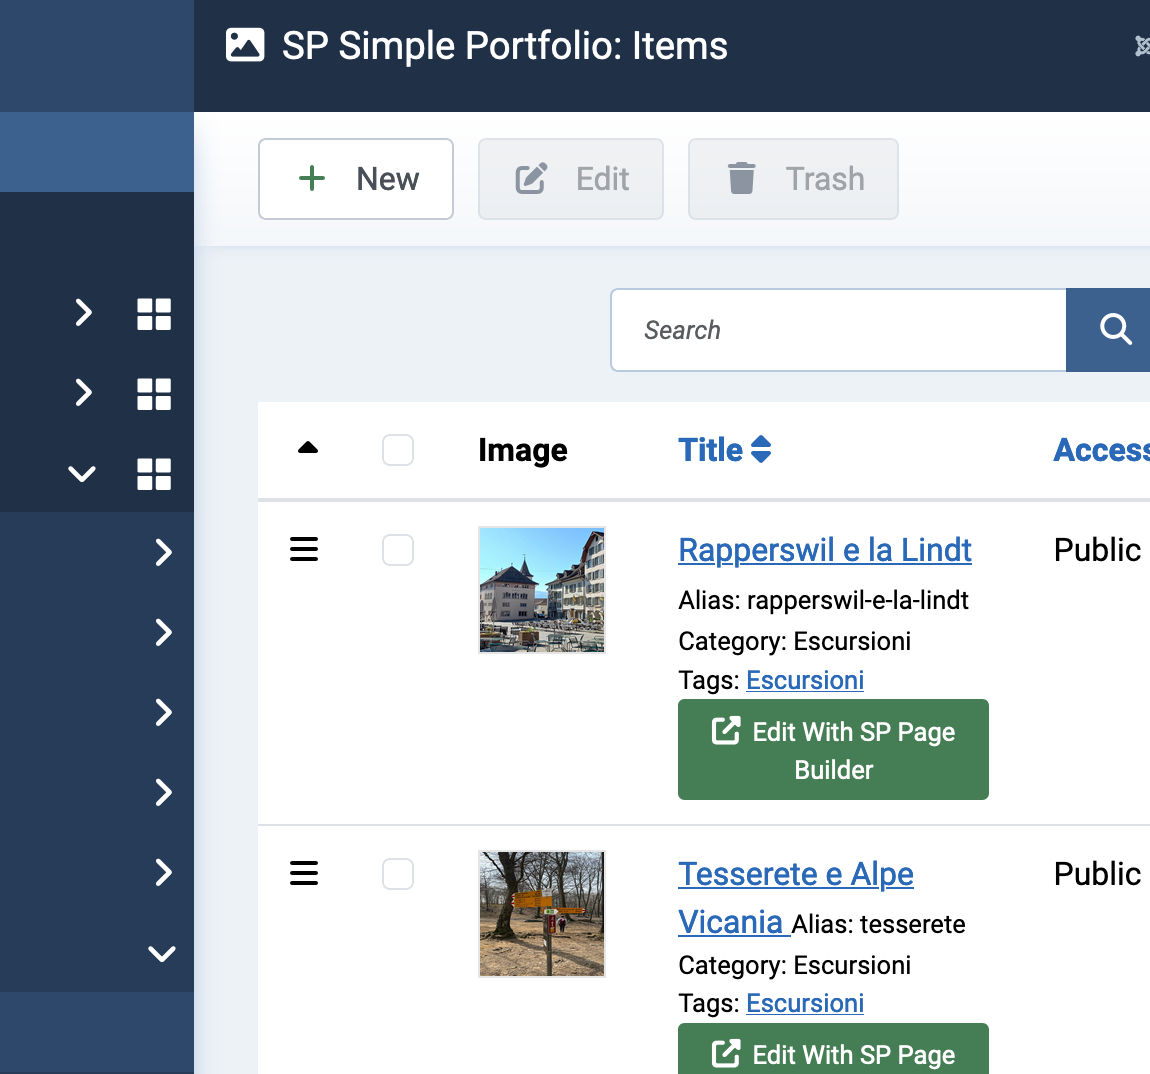Click the New button in toolbar
The width and height of the screenshot is (1150, 1074).
pyautogui.click(x=356, y=179)
